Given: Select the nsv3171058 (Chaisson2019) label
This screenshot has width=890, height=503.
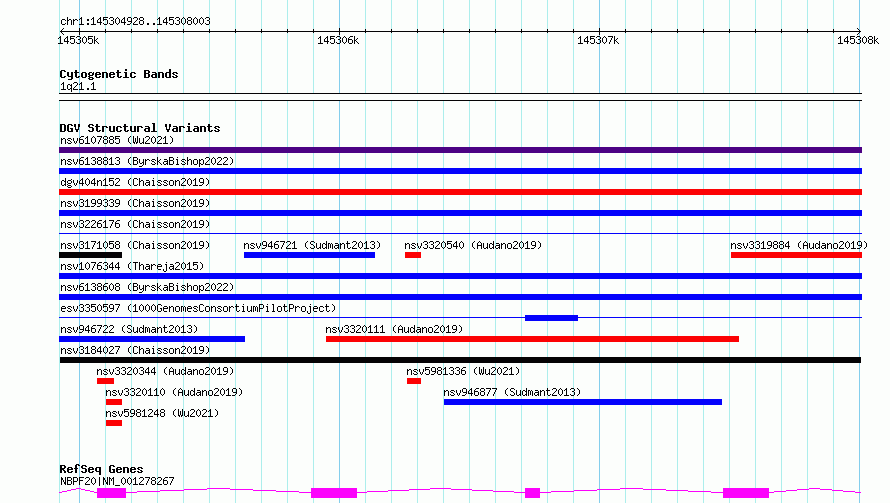Looking at the screenshot, I should click(x=135, y=245).
